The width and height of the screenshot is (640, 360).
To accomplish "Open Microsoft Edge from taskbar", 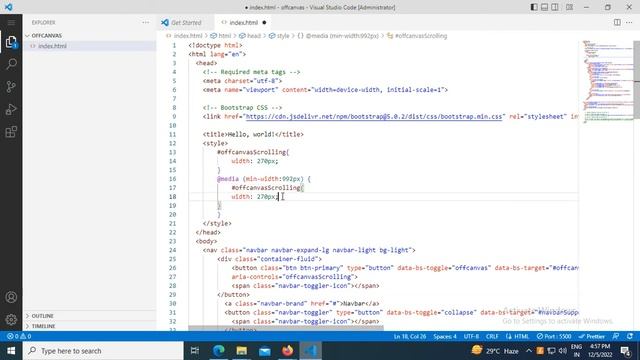I will click(x=219, y=351).
